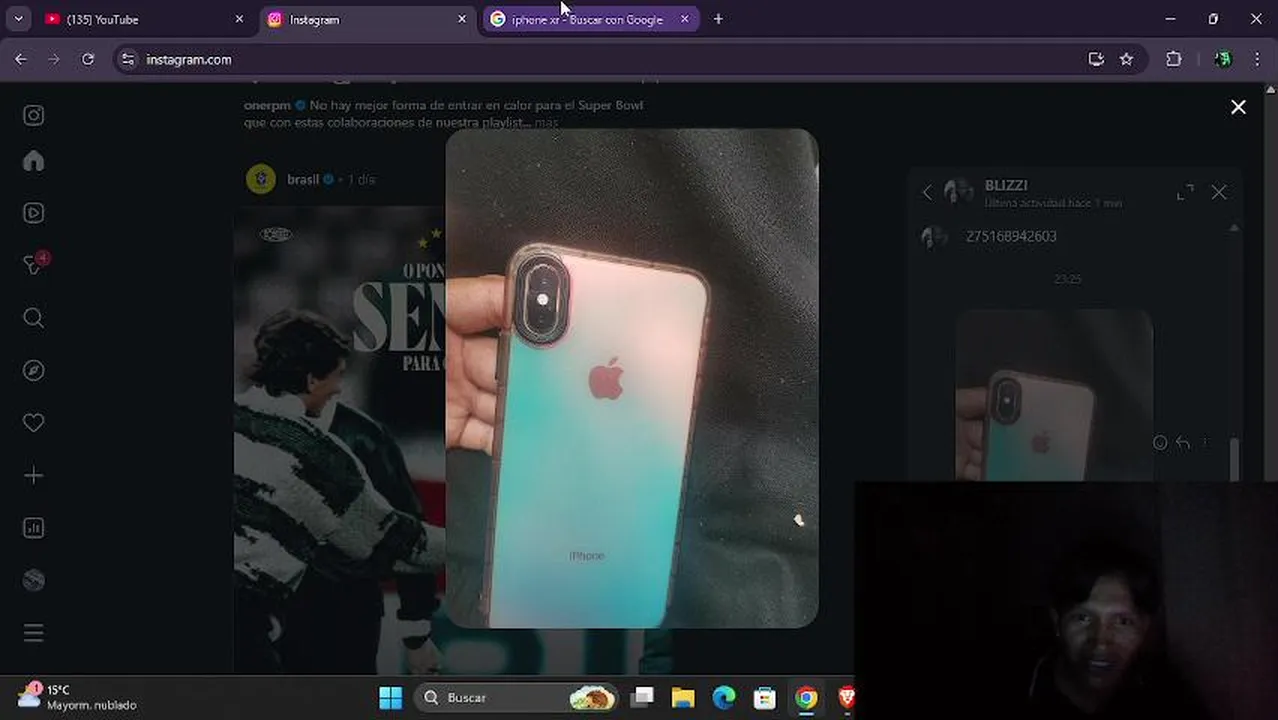
Task: Open the Chrome profile avatar
Action: [1222, 59]
